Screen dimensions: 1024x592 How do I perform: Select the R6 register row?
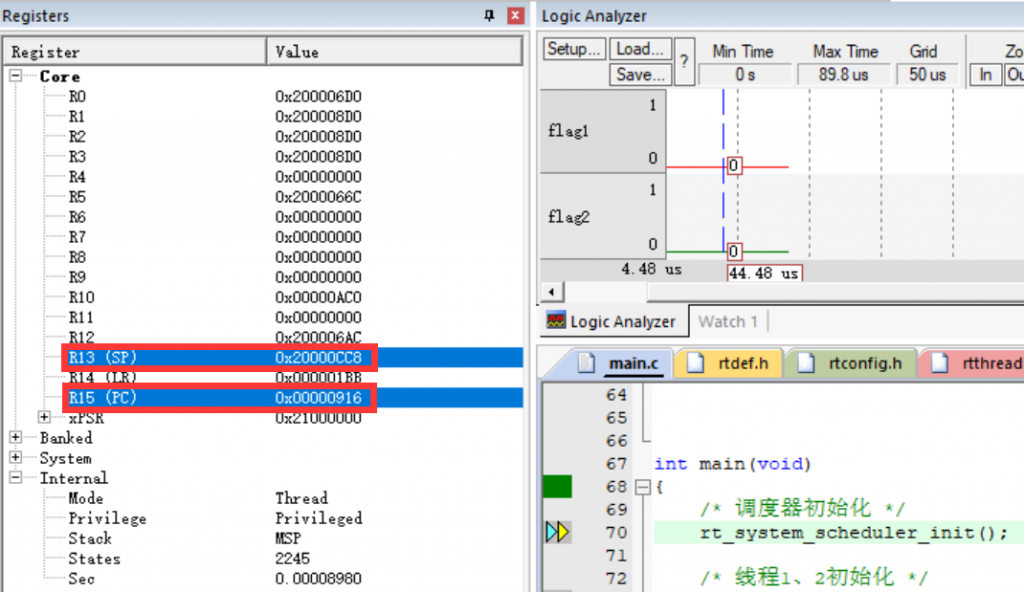tap(264, 217)
